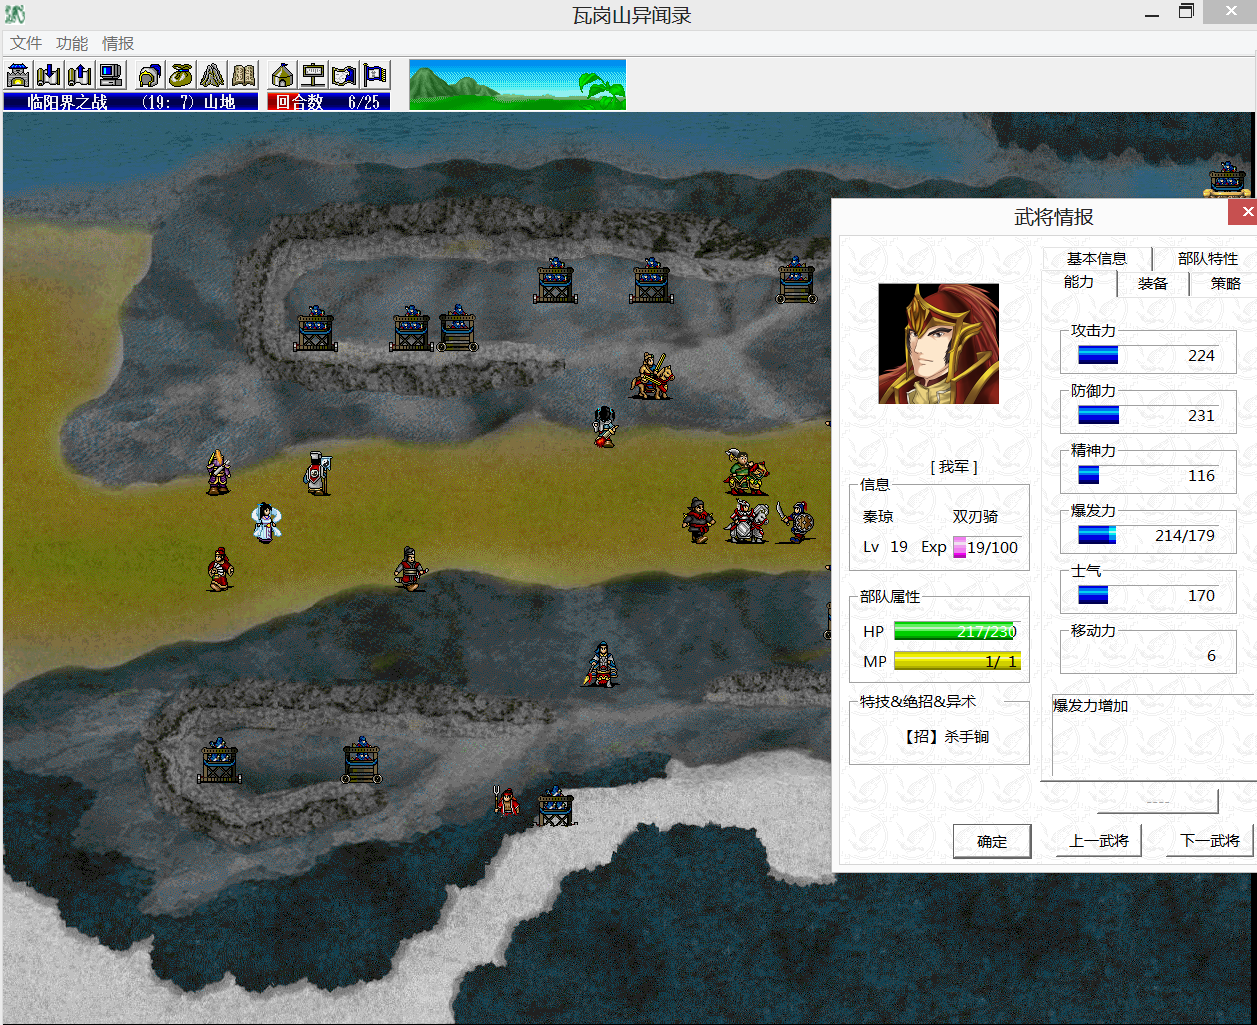The height and width of the screenshot is (1025, 1257).
Task: Restore down the 瓦岗山异闻录 window
Action: click(x=1187, y=12)
